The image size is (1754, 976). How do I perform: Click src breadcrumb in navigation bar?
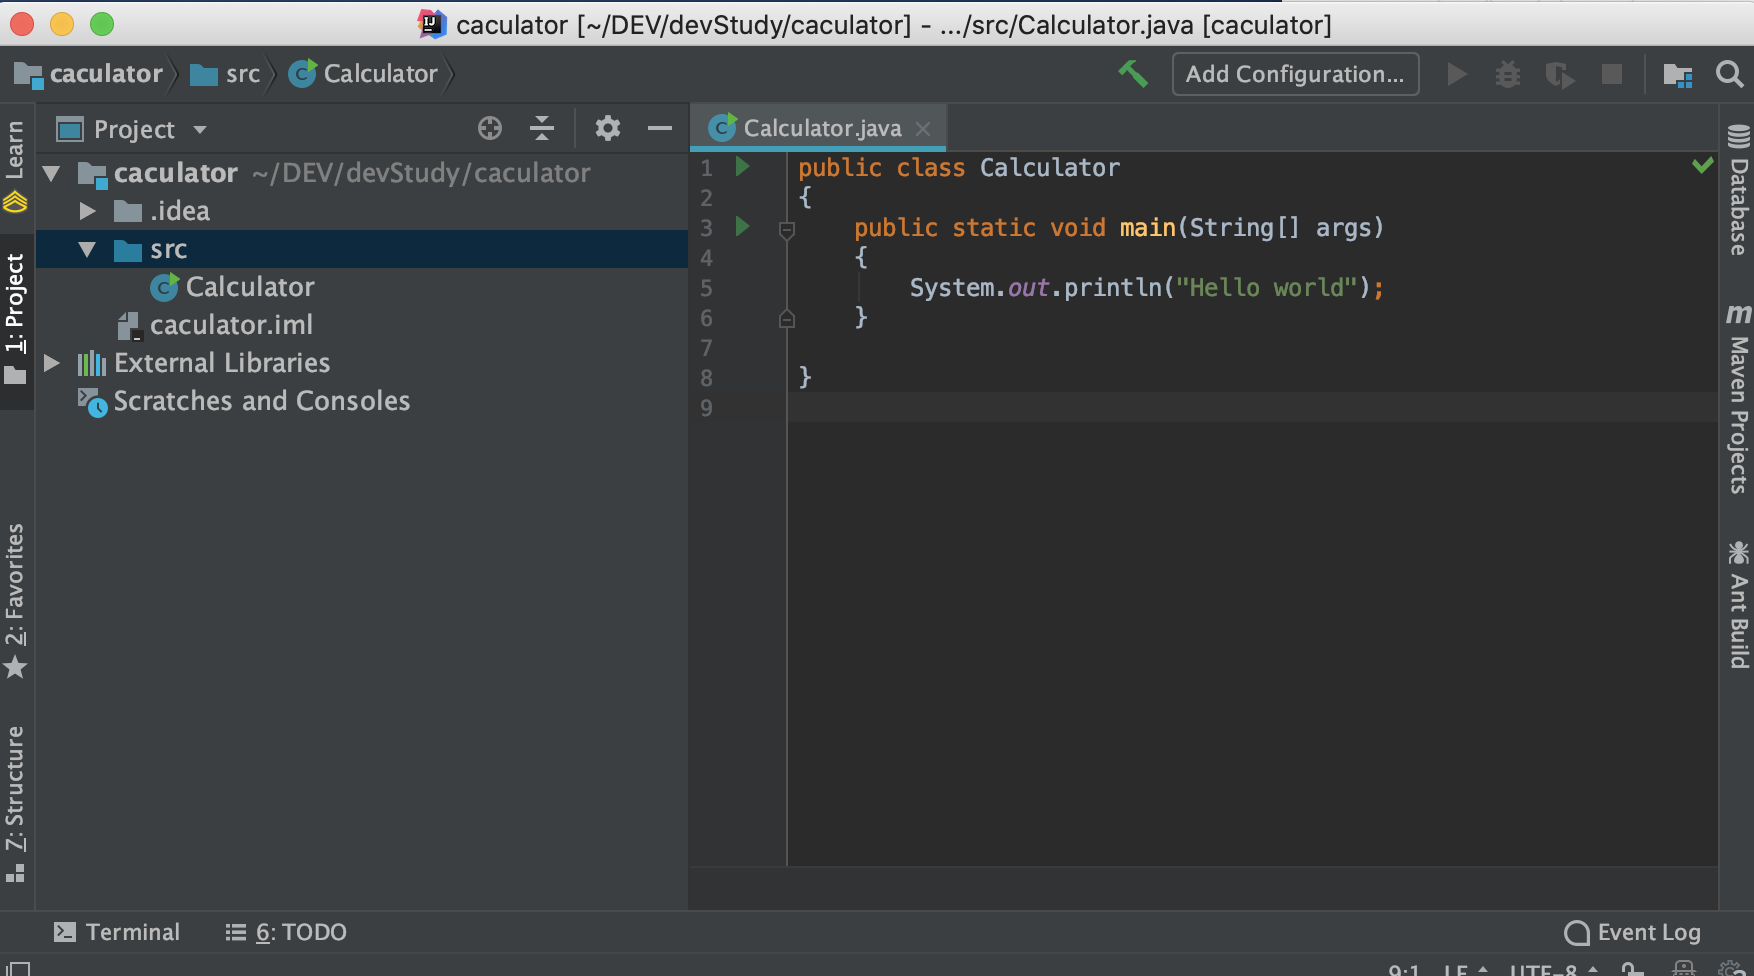[226, 74]
